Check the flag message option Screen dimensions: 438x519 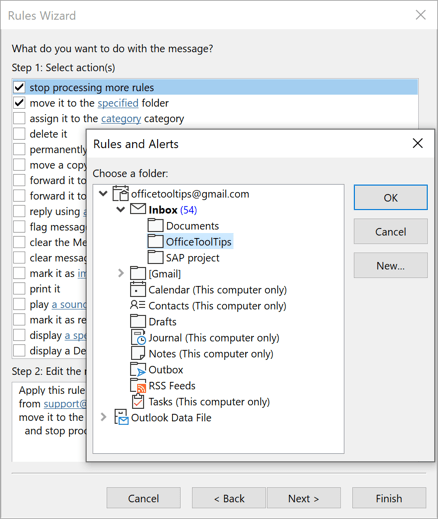coord(19,227)
